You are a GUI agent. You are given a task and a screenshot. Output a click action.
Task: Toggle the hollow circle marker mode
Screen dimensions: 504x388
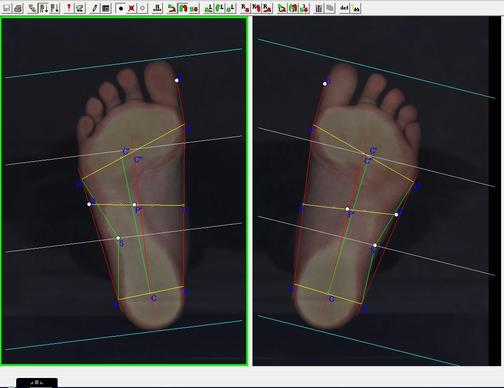pyautogui.click(x=142, y=8)
